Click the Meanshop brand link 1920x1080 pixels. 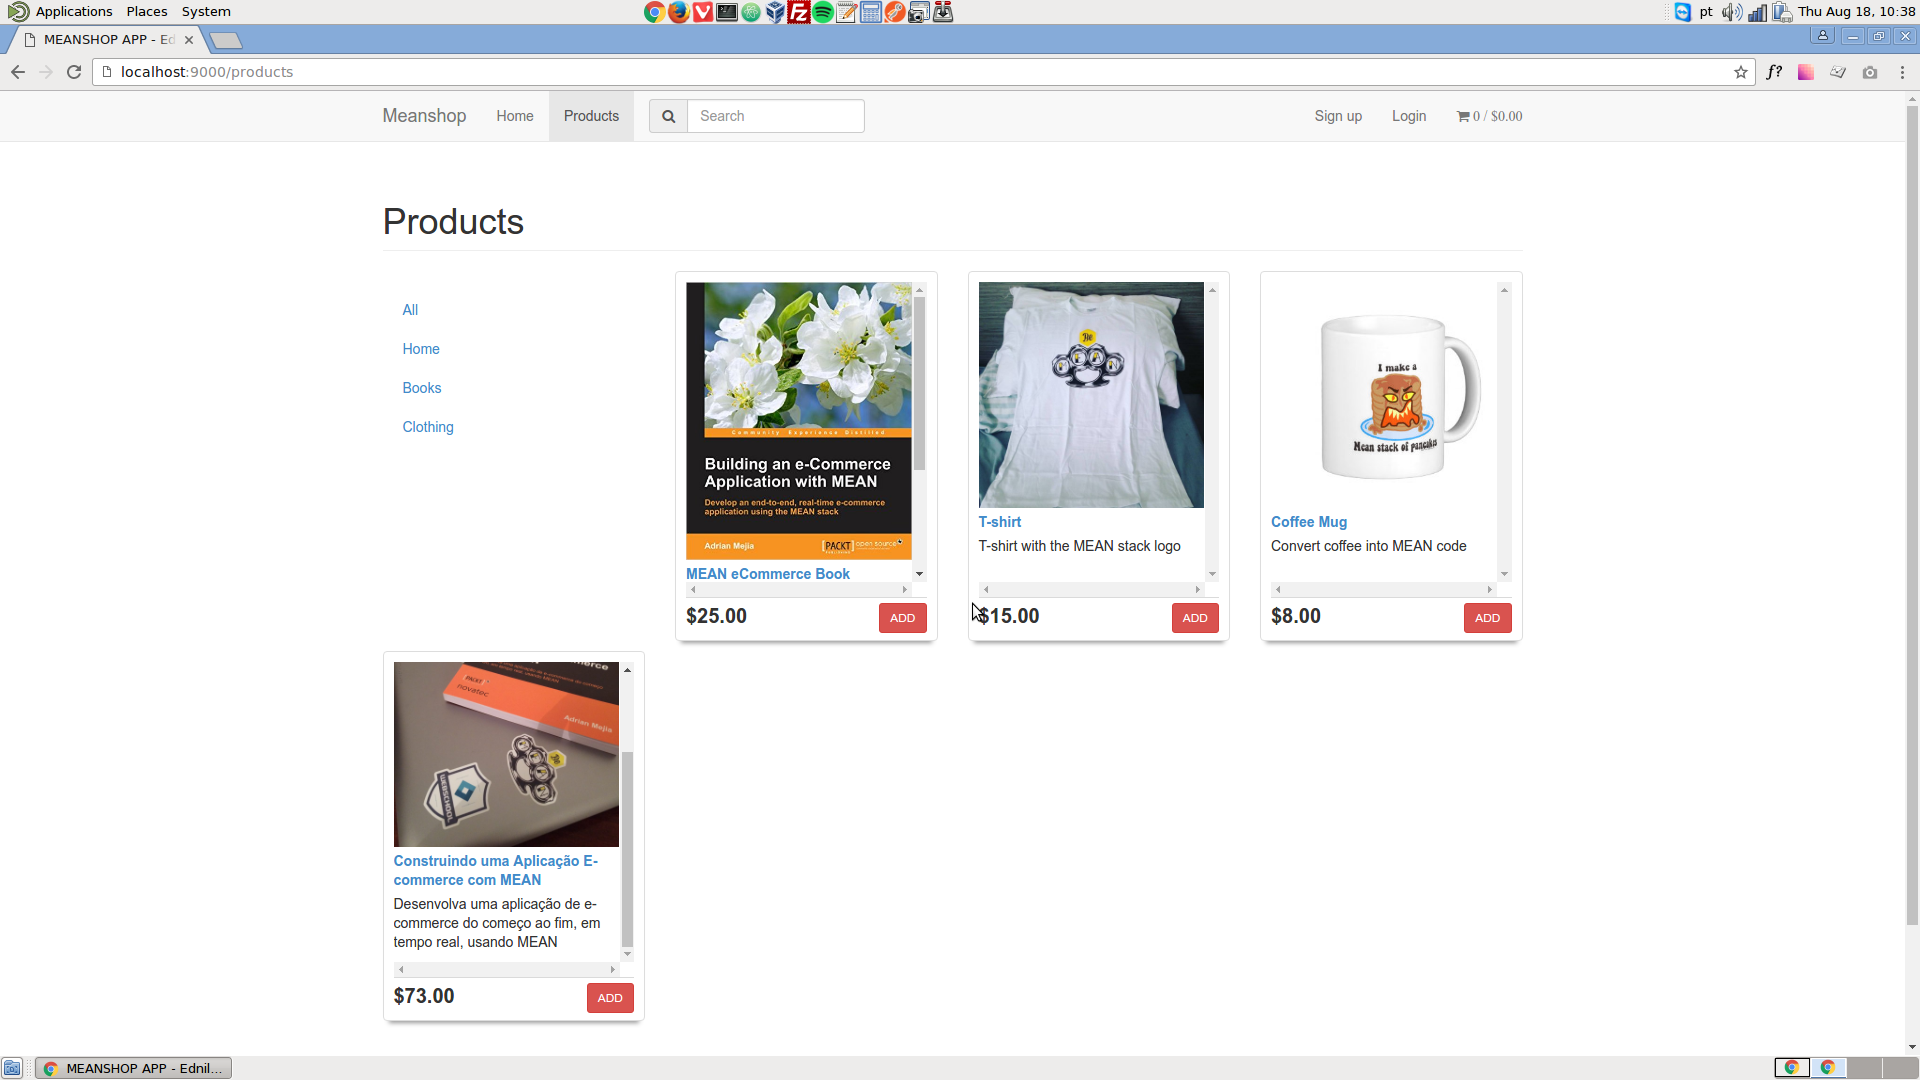pyautogui.click(x=424, y=116)
